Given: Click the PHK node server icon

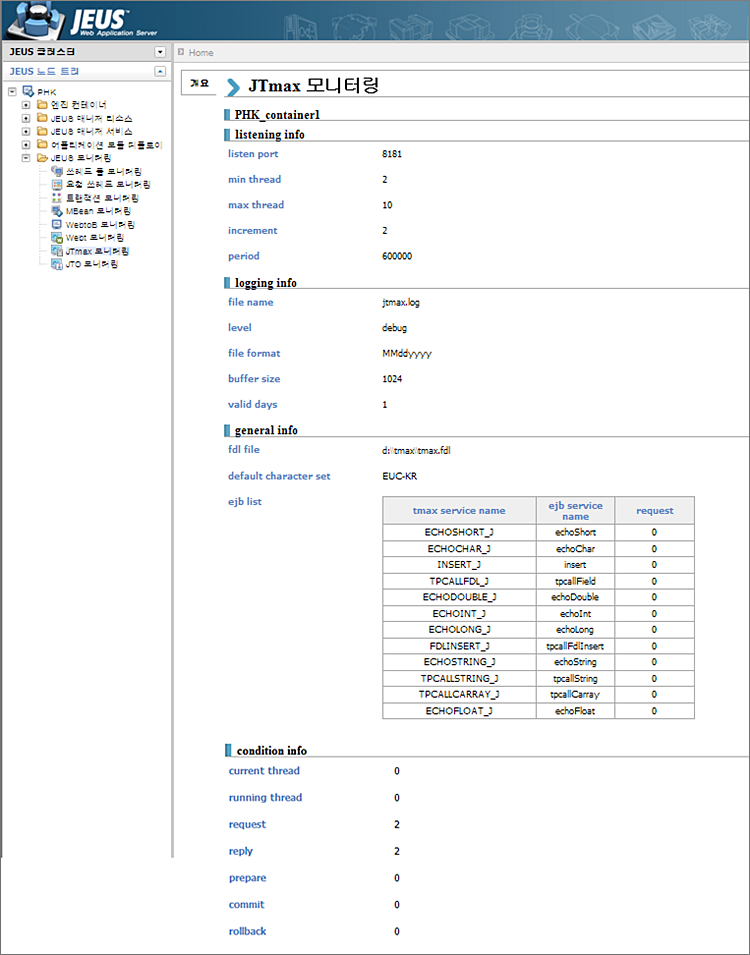Looking at the screenshot, I should 28,92.
